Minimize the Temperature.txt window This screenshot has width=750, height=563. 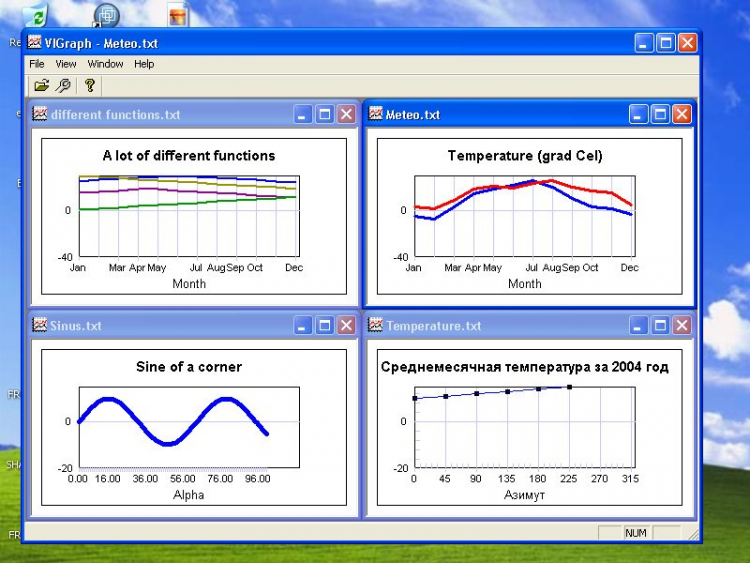pos(638,326)
